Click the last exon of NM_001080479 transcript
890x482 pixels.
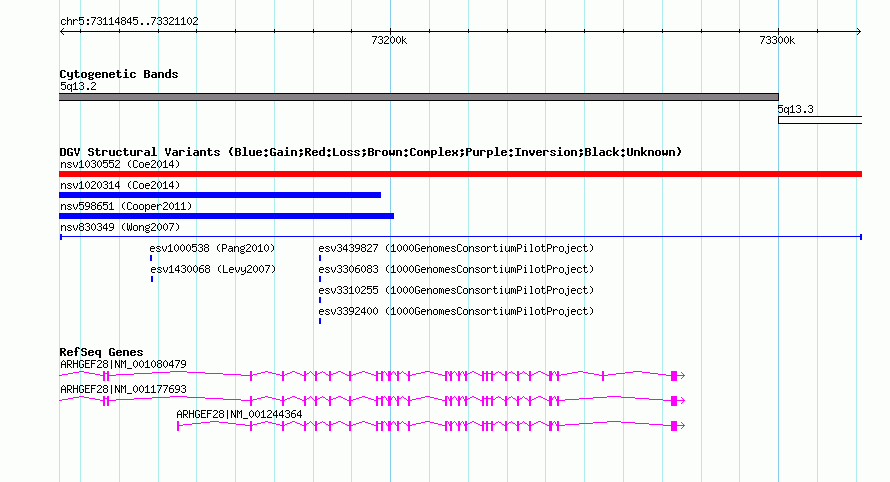pyautogui.click(x=674, y=376)
